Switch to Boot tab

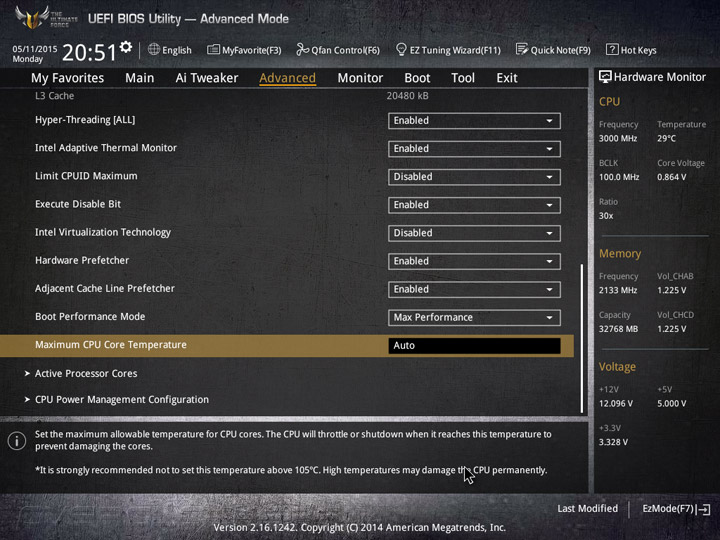click(x=417, y=78)
